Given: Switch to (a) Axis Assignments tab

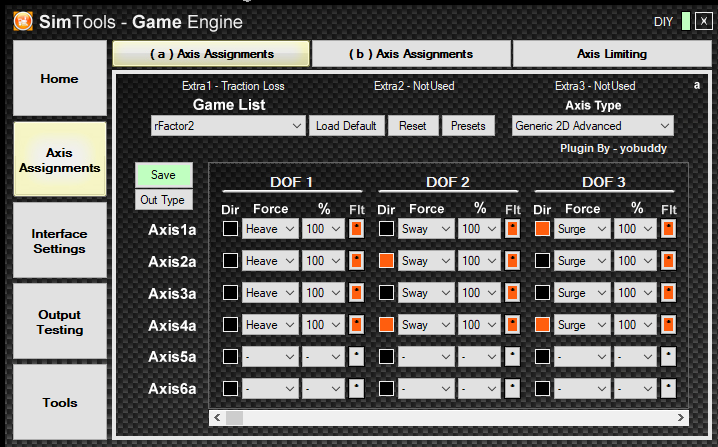Looking at the screenshot, I should (211, 54).
